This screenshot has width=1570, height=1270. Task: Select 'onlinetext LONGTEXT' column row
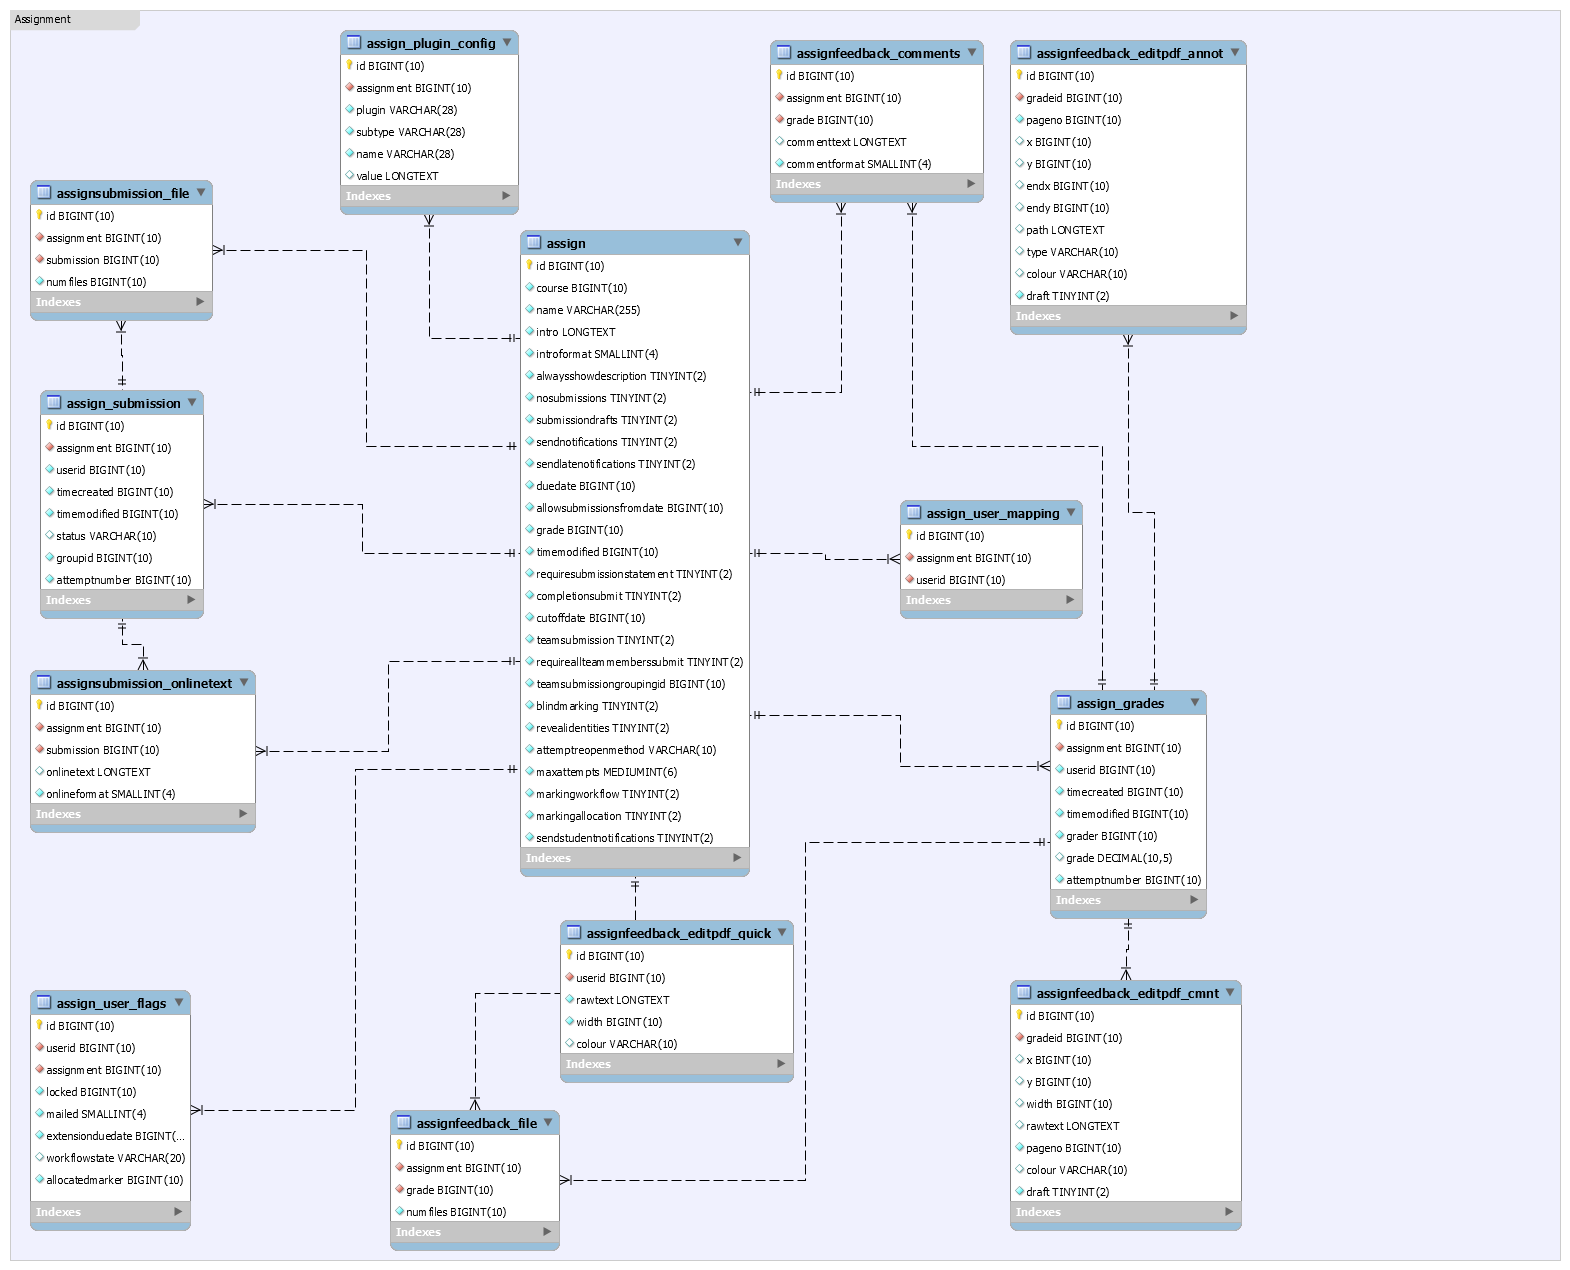coord(143,772)
